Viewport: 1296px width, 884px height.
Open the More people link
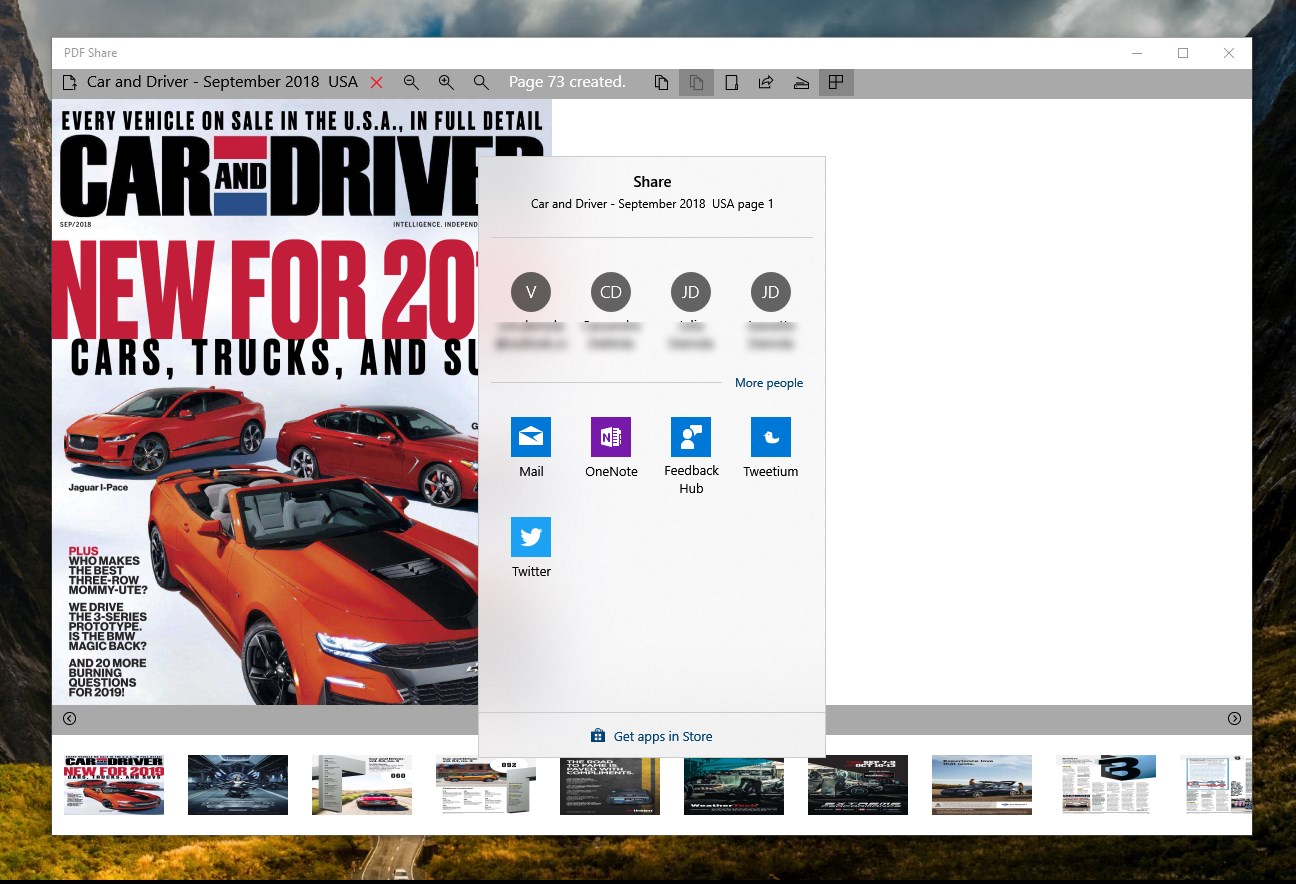769,383
